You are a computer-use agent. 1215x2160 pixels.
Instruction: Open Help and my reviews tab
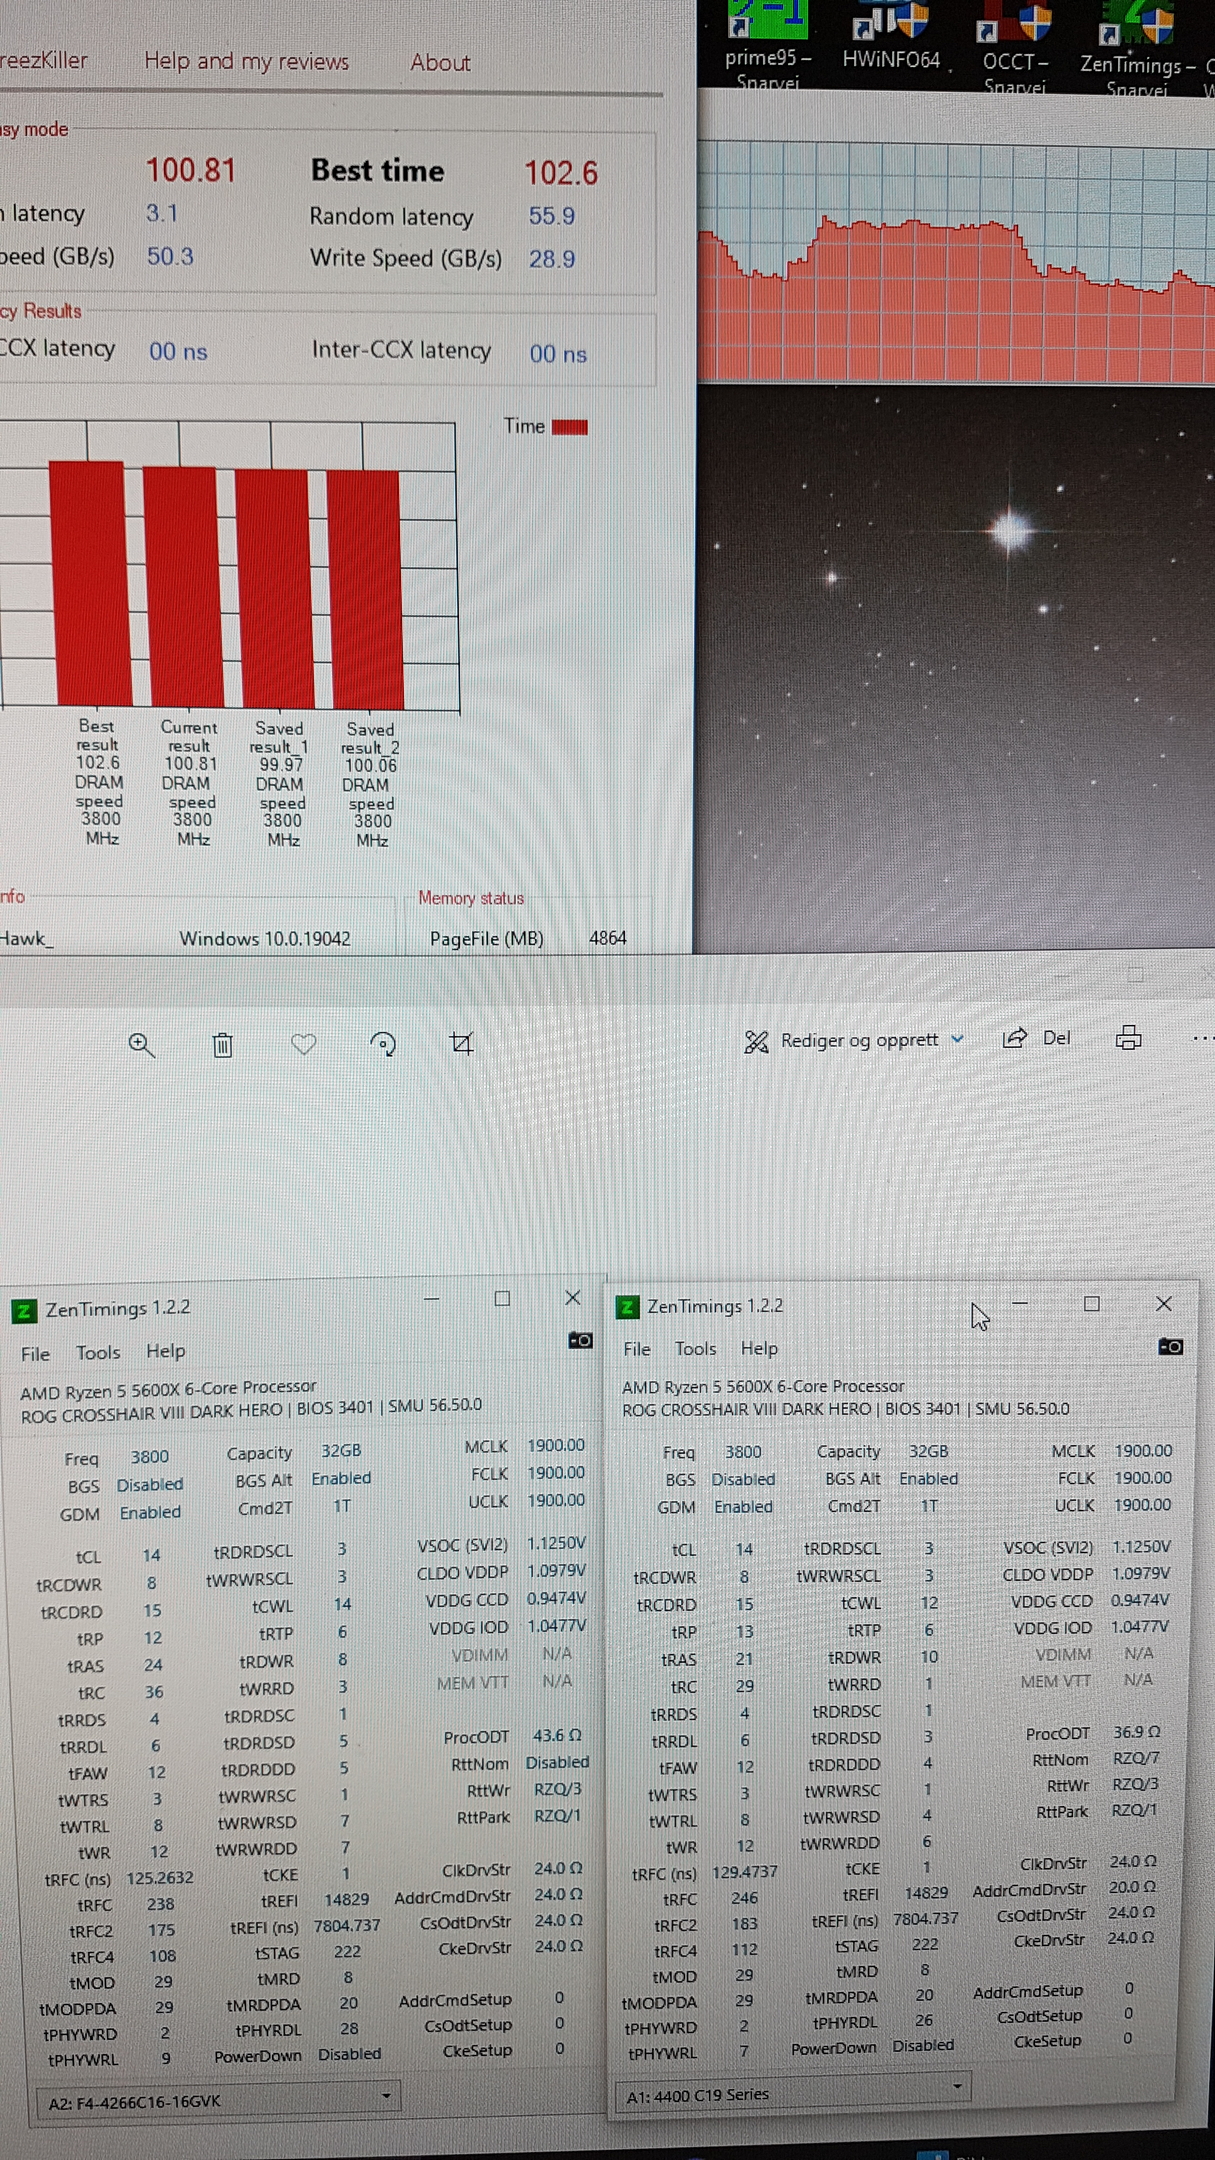[x=247, y=61]
